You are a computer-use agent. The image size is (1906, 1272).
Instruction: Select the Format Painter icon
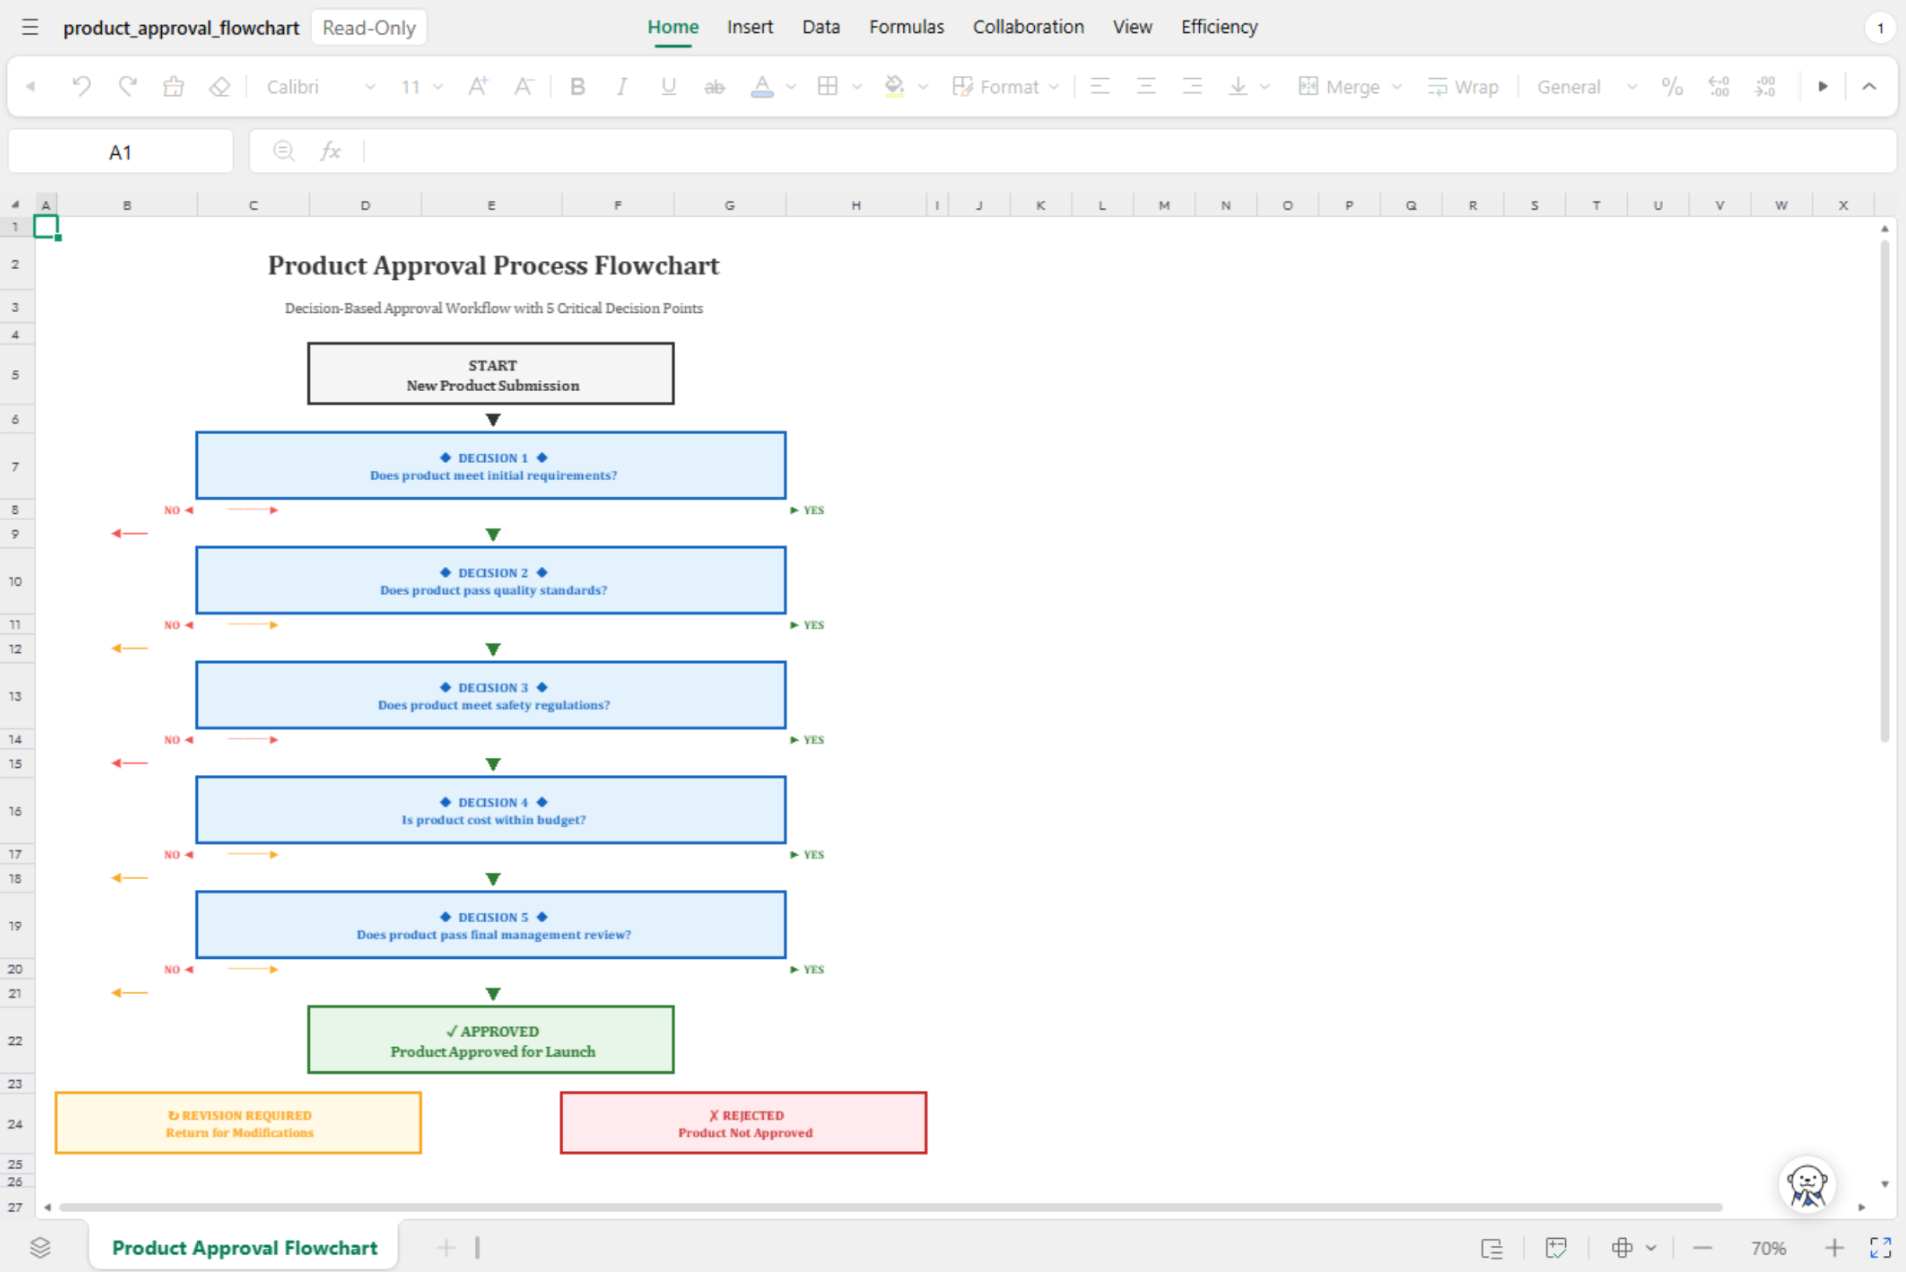[173, 87]
